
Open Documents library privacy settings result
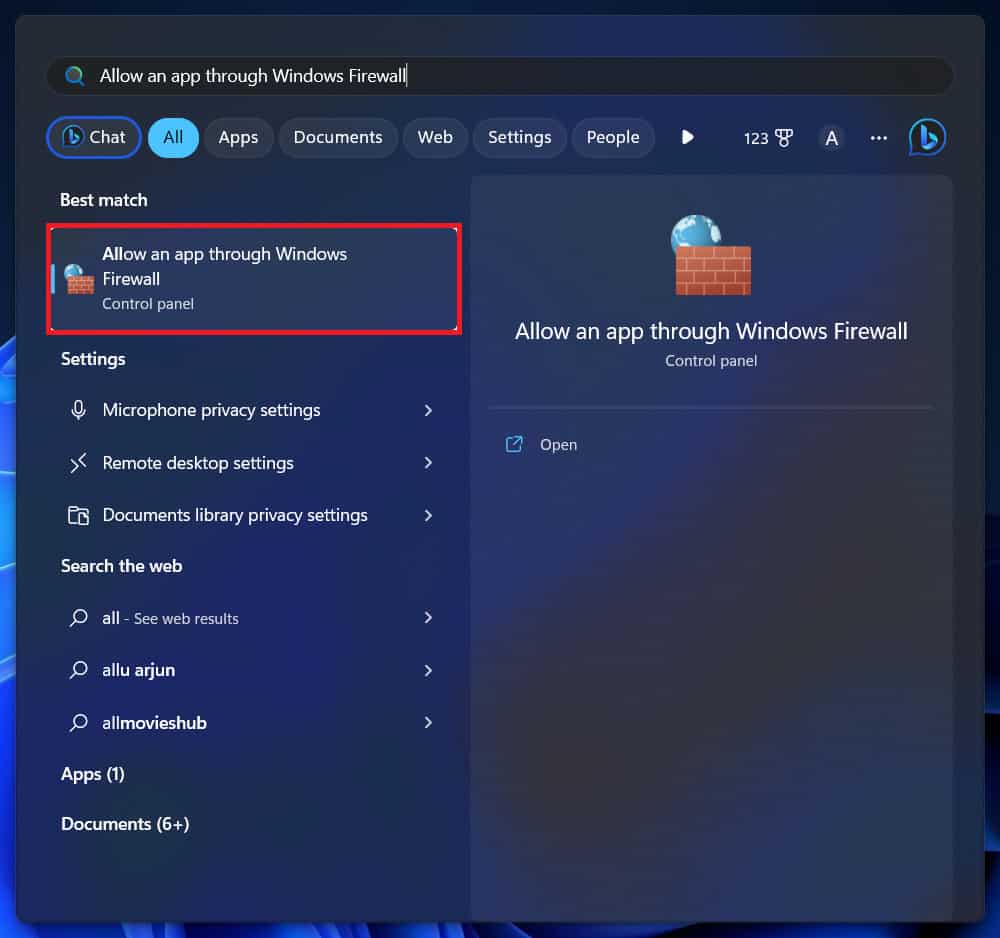tap(254, 515)
